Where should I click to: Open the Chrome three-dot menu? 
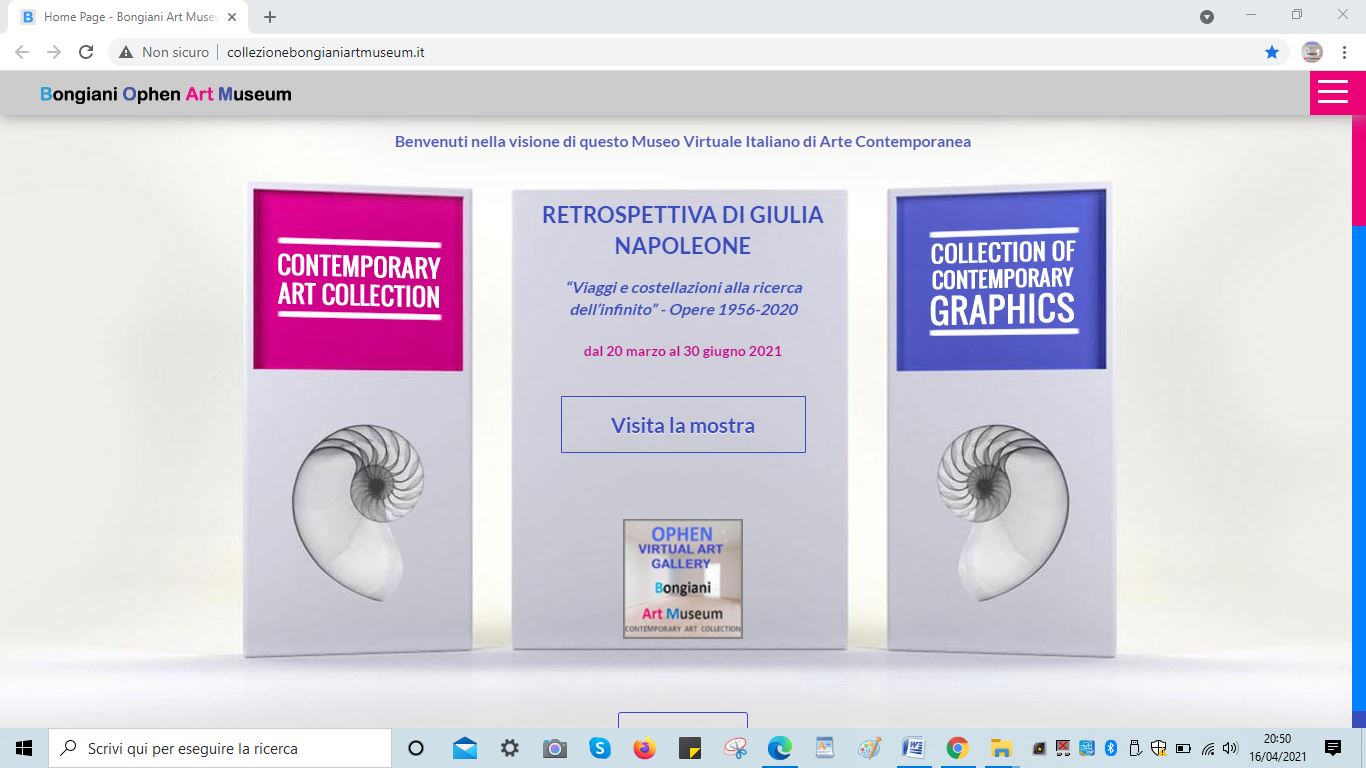pos(1343,52)
